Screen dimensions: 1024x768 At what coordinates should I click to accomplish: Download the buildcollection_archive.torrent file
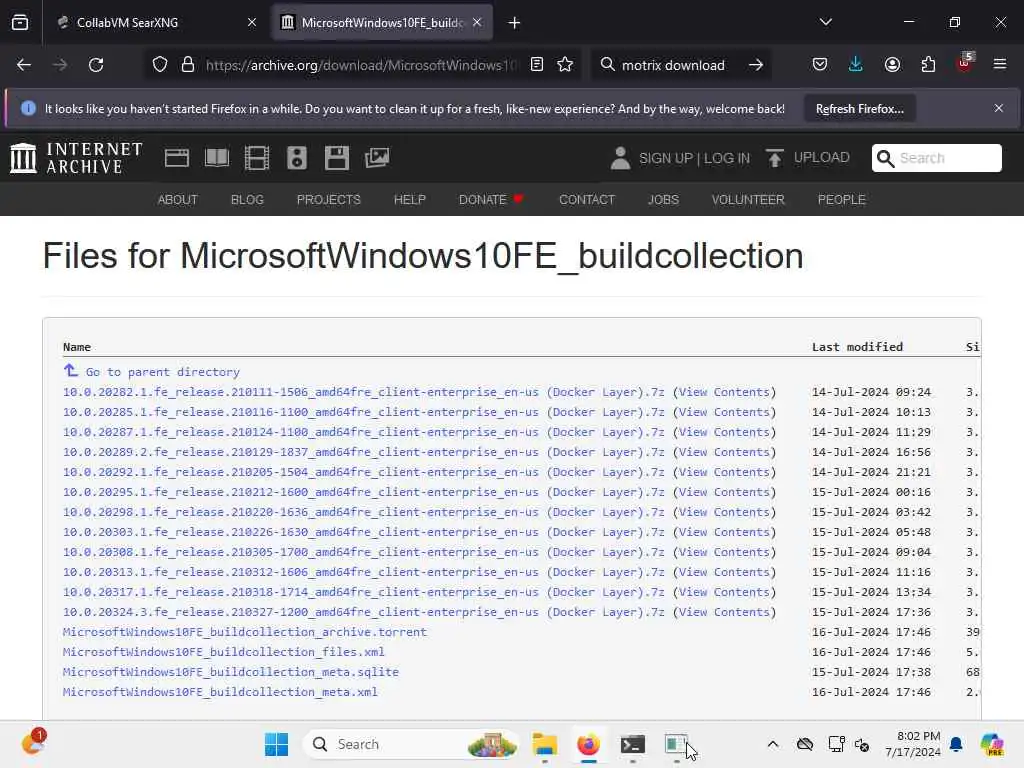coord(245,632)
